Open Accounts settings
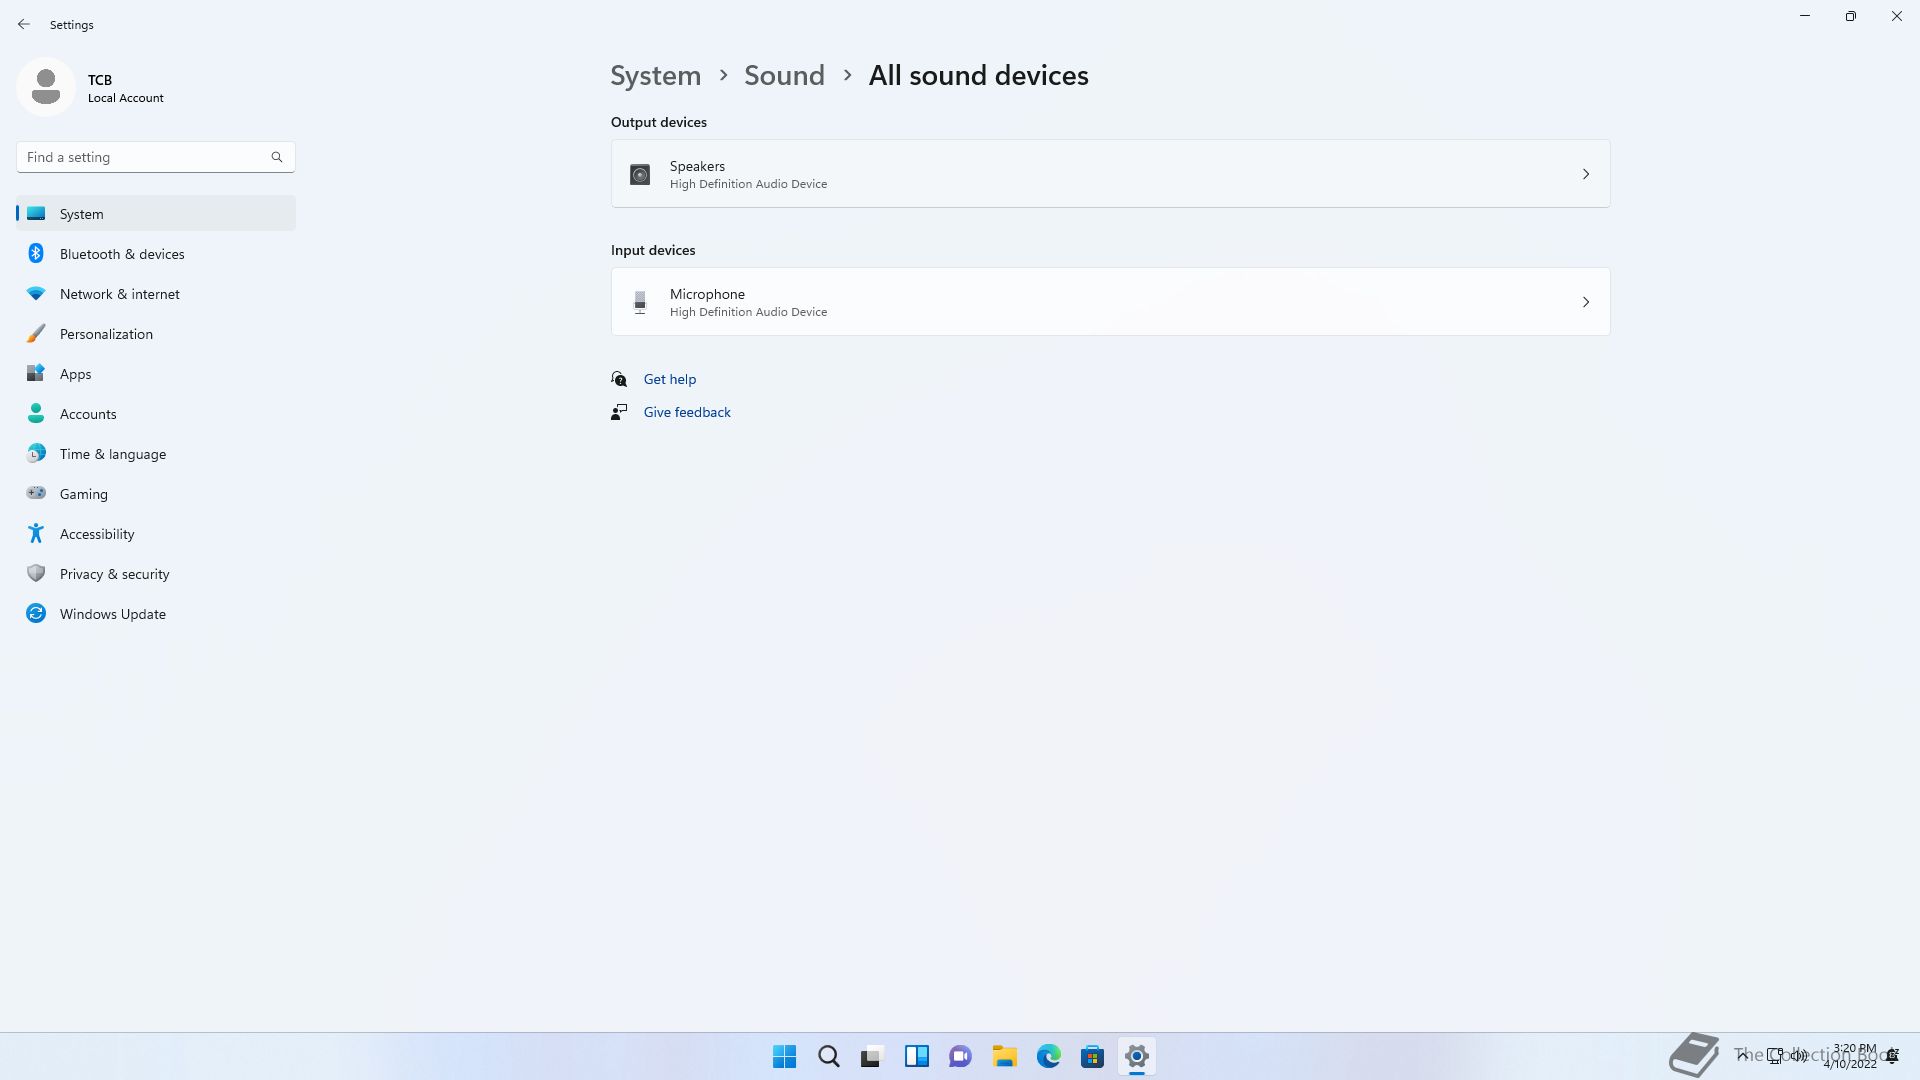Screen dimensions: 1920x1080 coord(156,414)
